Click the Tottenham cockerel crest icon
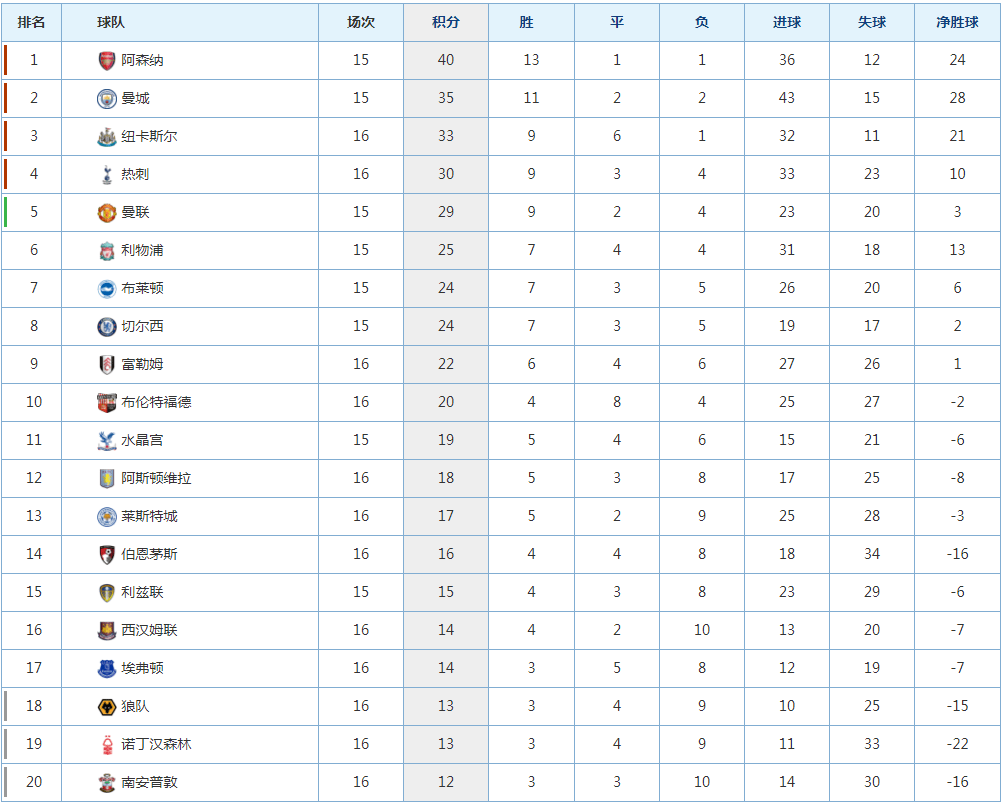Image resolution: width=1002 pixels, height=802 pixels. (107, 174)
